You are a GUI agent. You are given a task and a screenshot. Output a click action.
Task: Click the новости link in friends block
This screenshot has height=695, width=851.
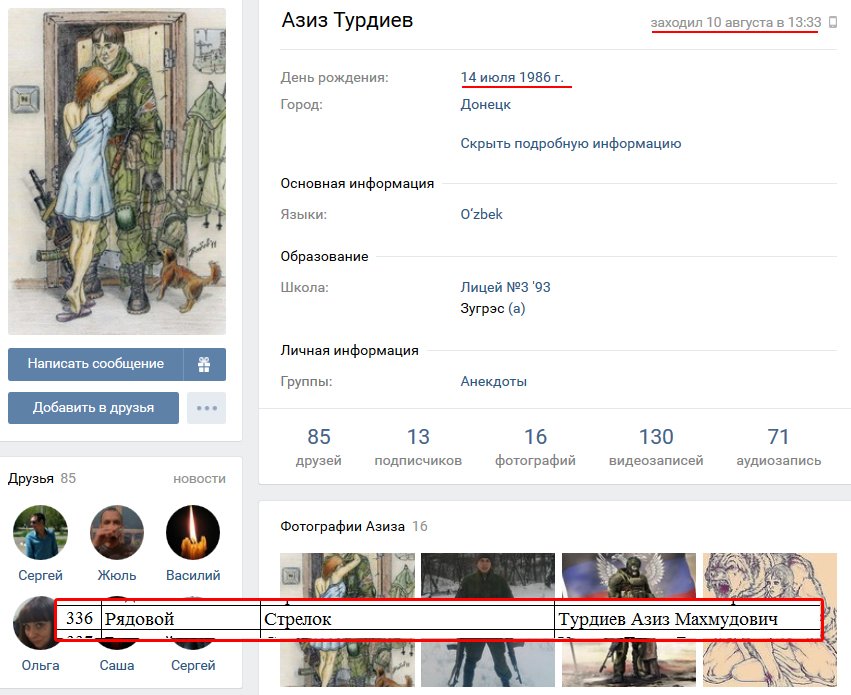(x=199, y=479)
